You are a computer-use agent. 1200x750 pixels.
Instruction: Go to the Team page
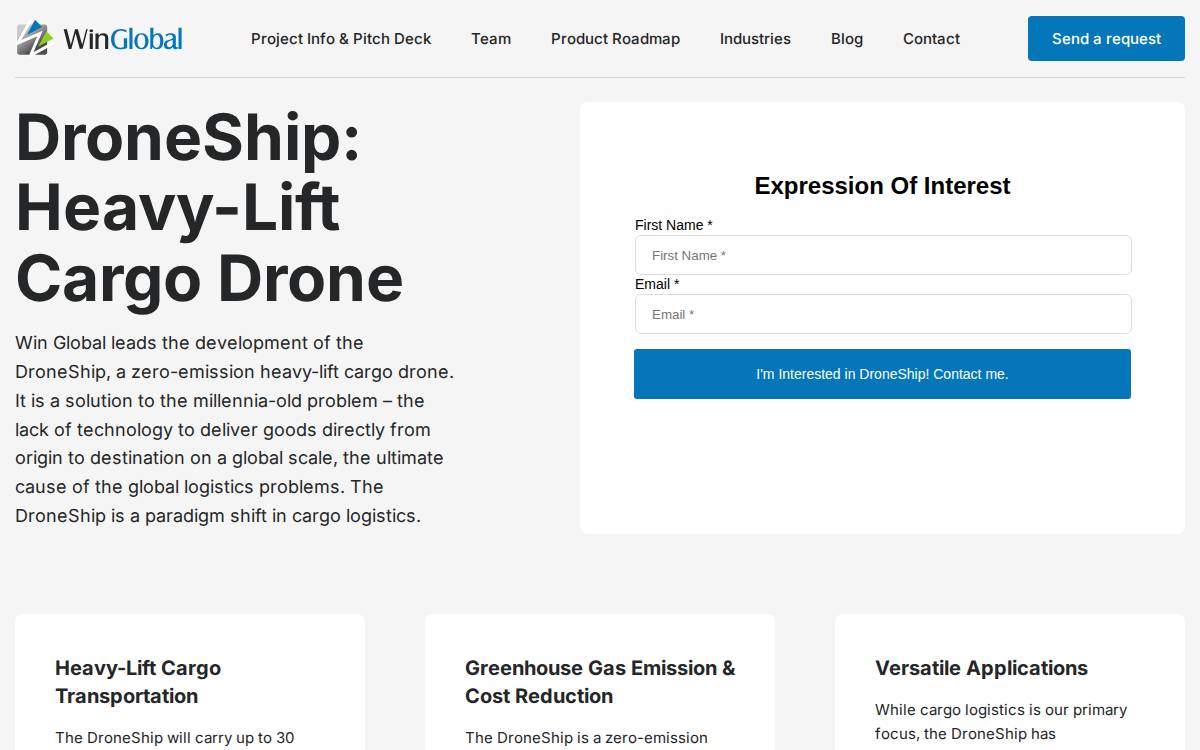tap(491, 39)
